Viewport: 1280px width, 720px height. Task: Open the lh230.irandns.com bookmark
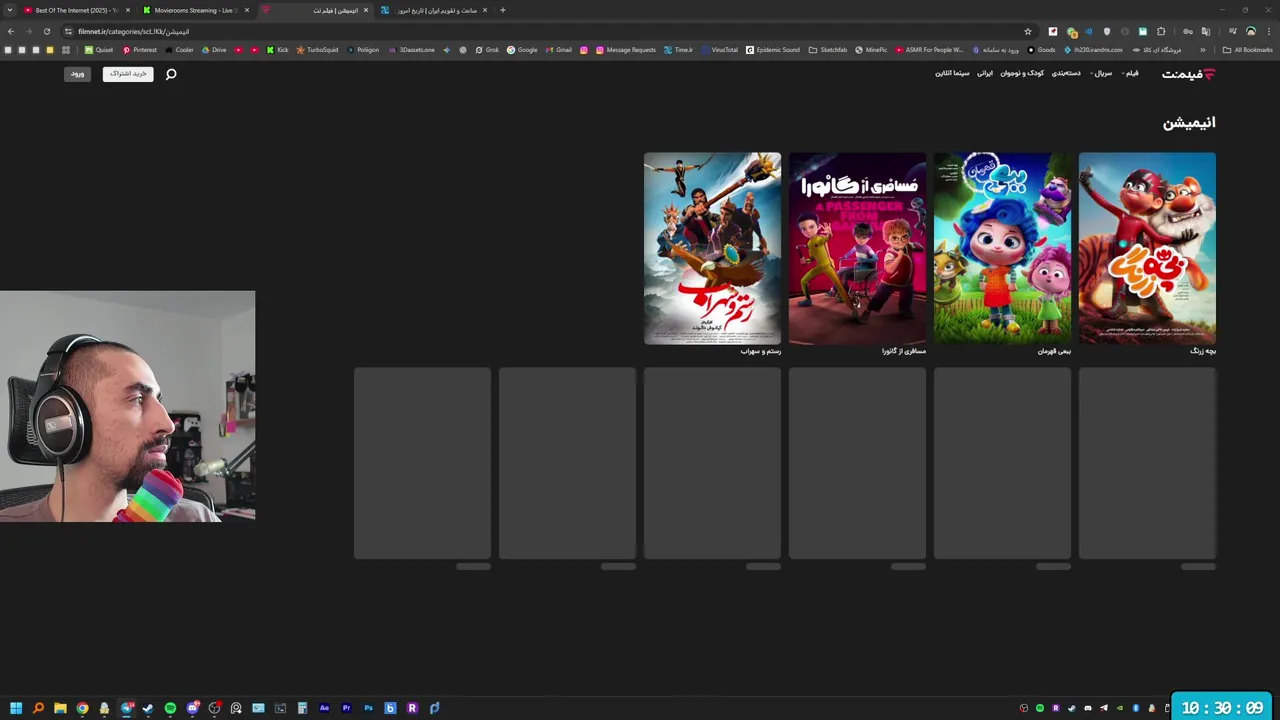coord(1093,50)
